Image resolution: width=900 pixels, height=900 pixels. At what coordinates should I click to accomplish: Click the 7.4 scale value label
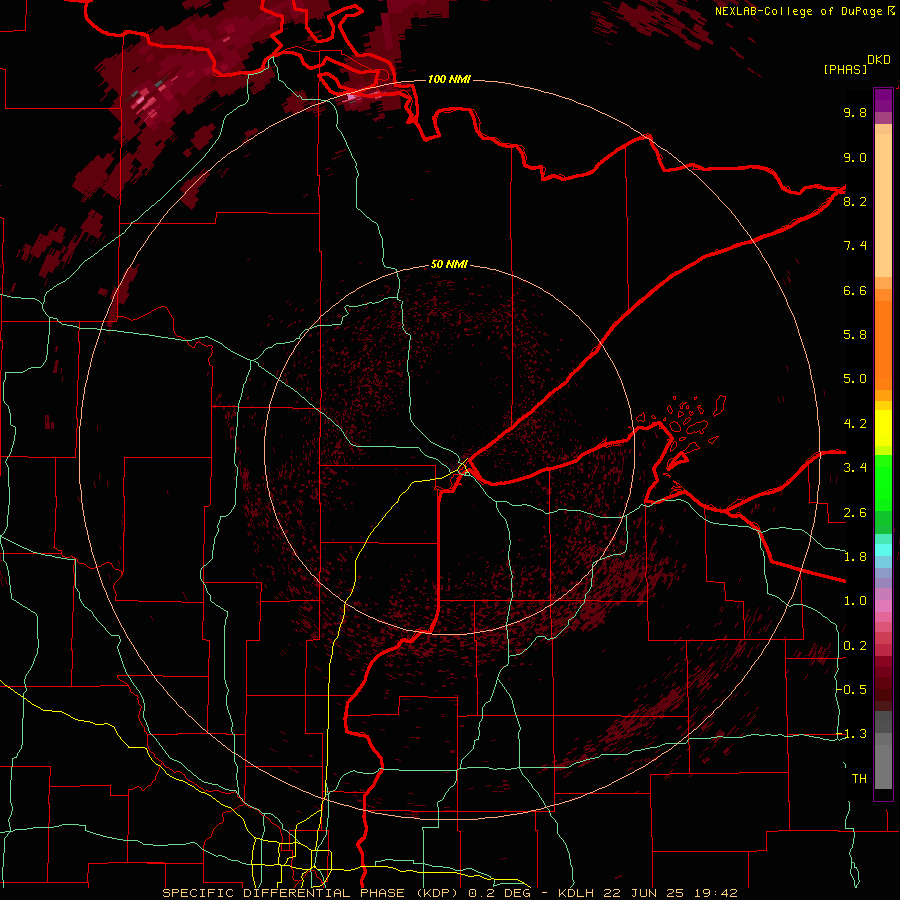pos(855,246)
